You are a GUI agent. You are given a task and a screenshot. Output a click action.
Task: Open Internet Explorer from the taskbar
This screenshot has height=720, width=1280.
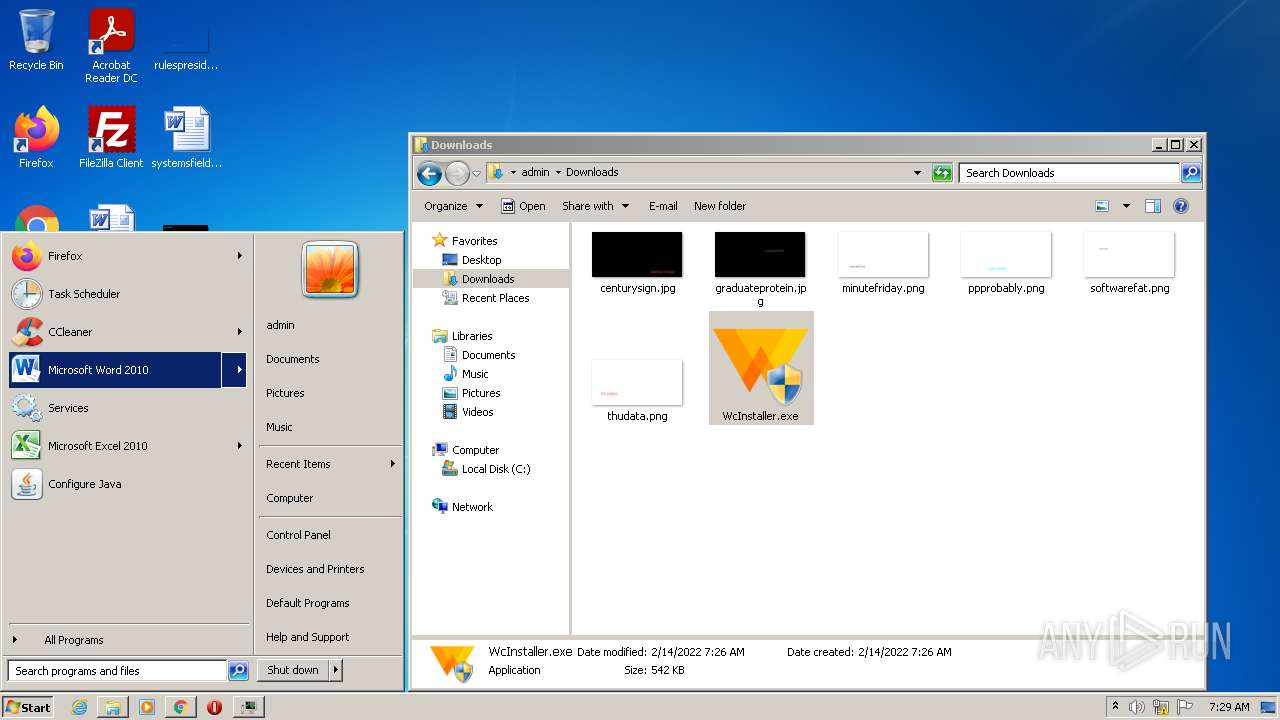coord(80,707)
